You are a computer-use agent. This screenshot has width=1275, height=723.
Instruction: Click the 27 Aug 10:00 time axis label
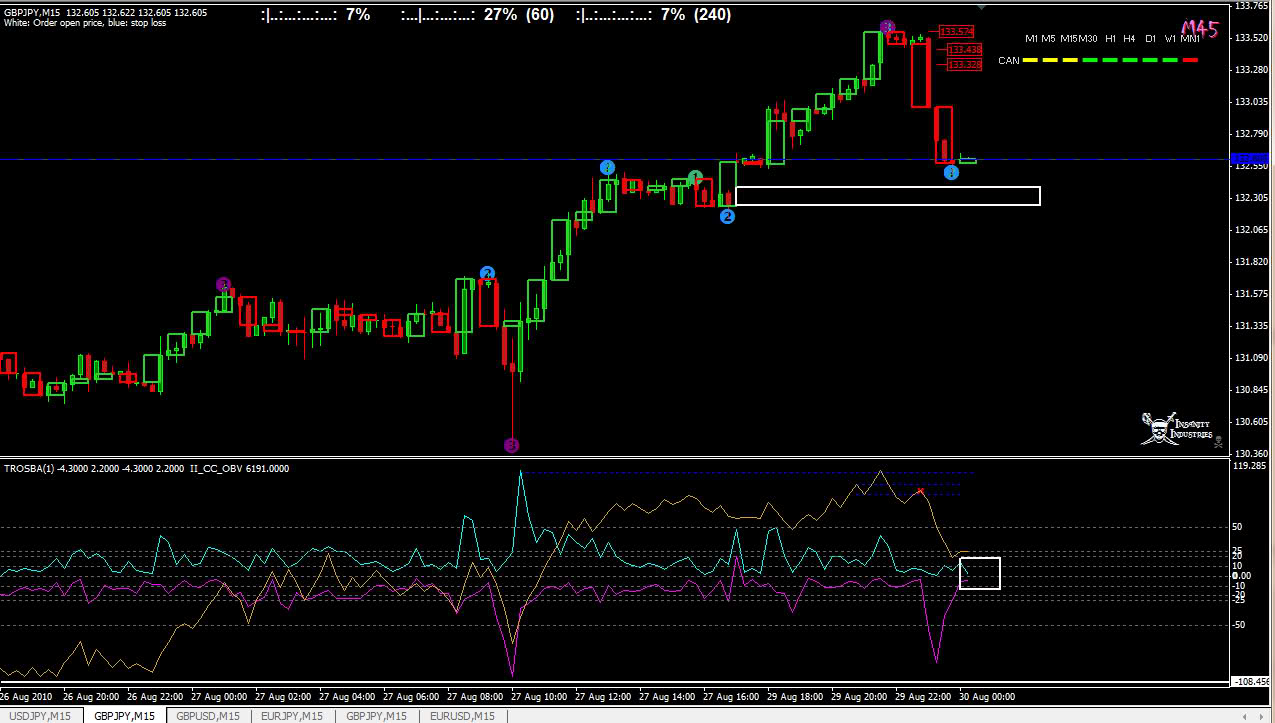(539, 696)
